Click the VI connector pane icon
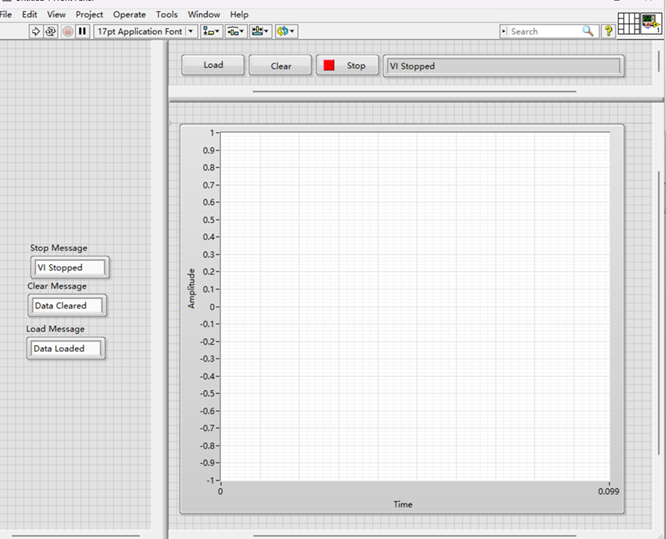The image size is (666, 539). pos(630,25)
